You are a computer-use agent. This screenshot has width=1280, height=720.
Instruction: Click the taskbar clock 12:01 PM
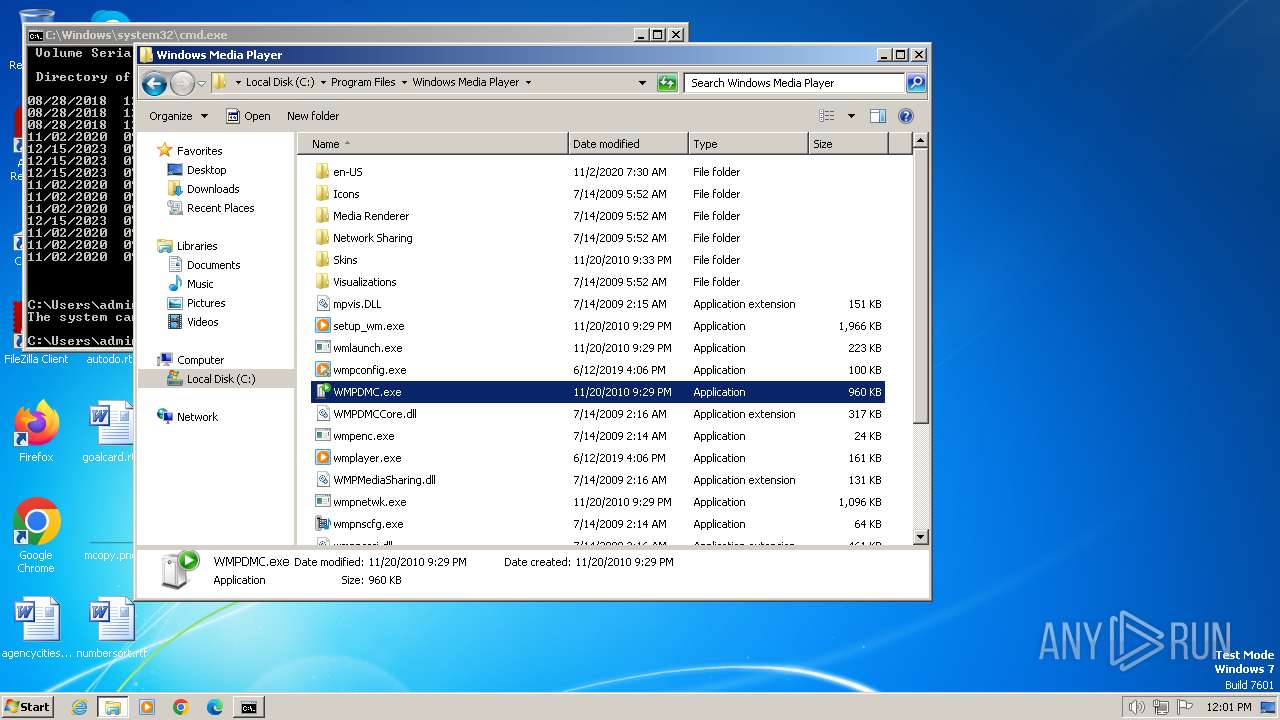tap(1228, 707)
